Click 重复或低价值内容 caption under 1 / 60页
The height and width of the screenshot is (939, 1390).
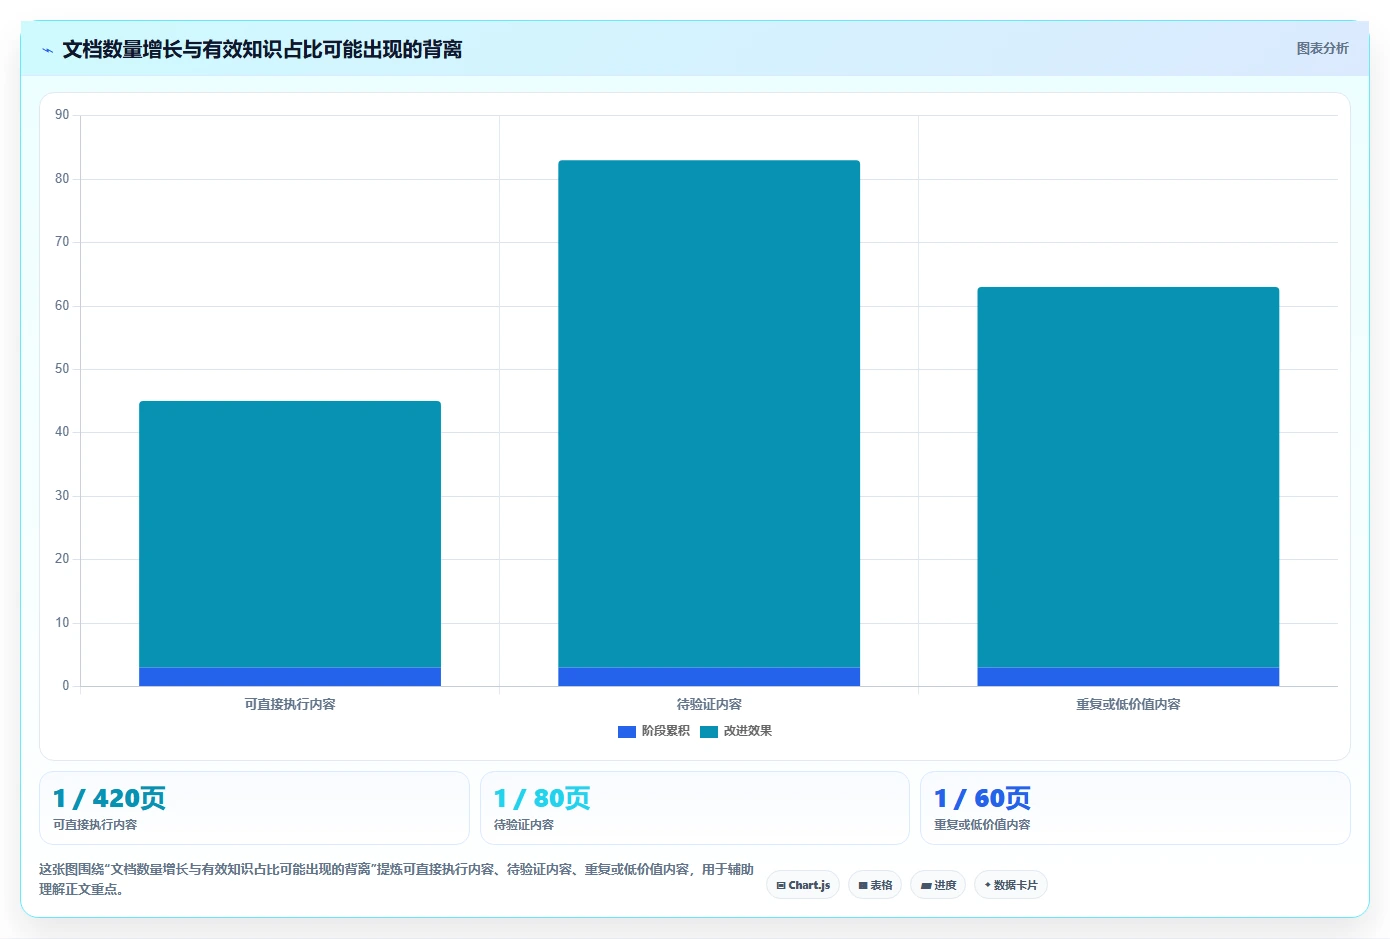click(982, 825)
